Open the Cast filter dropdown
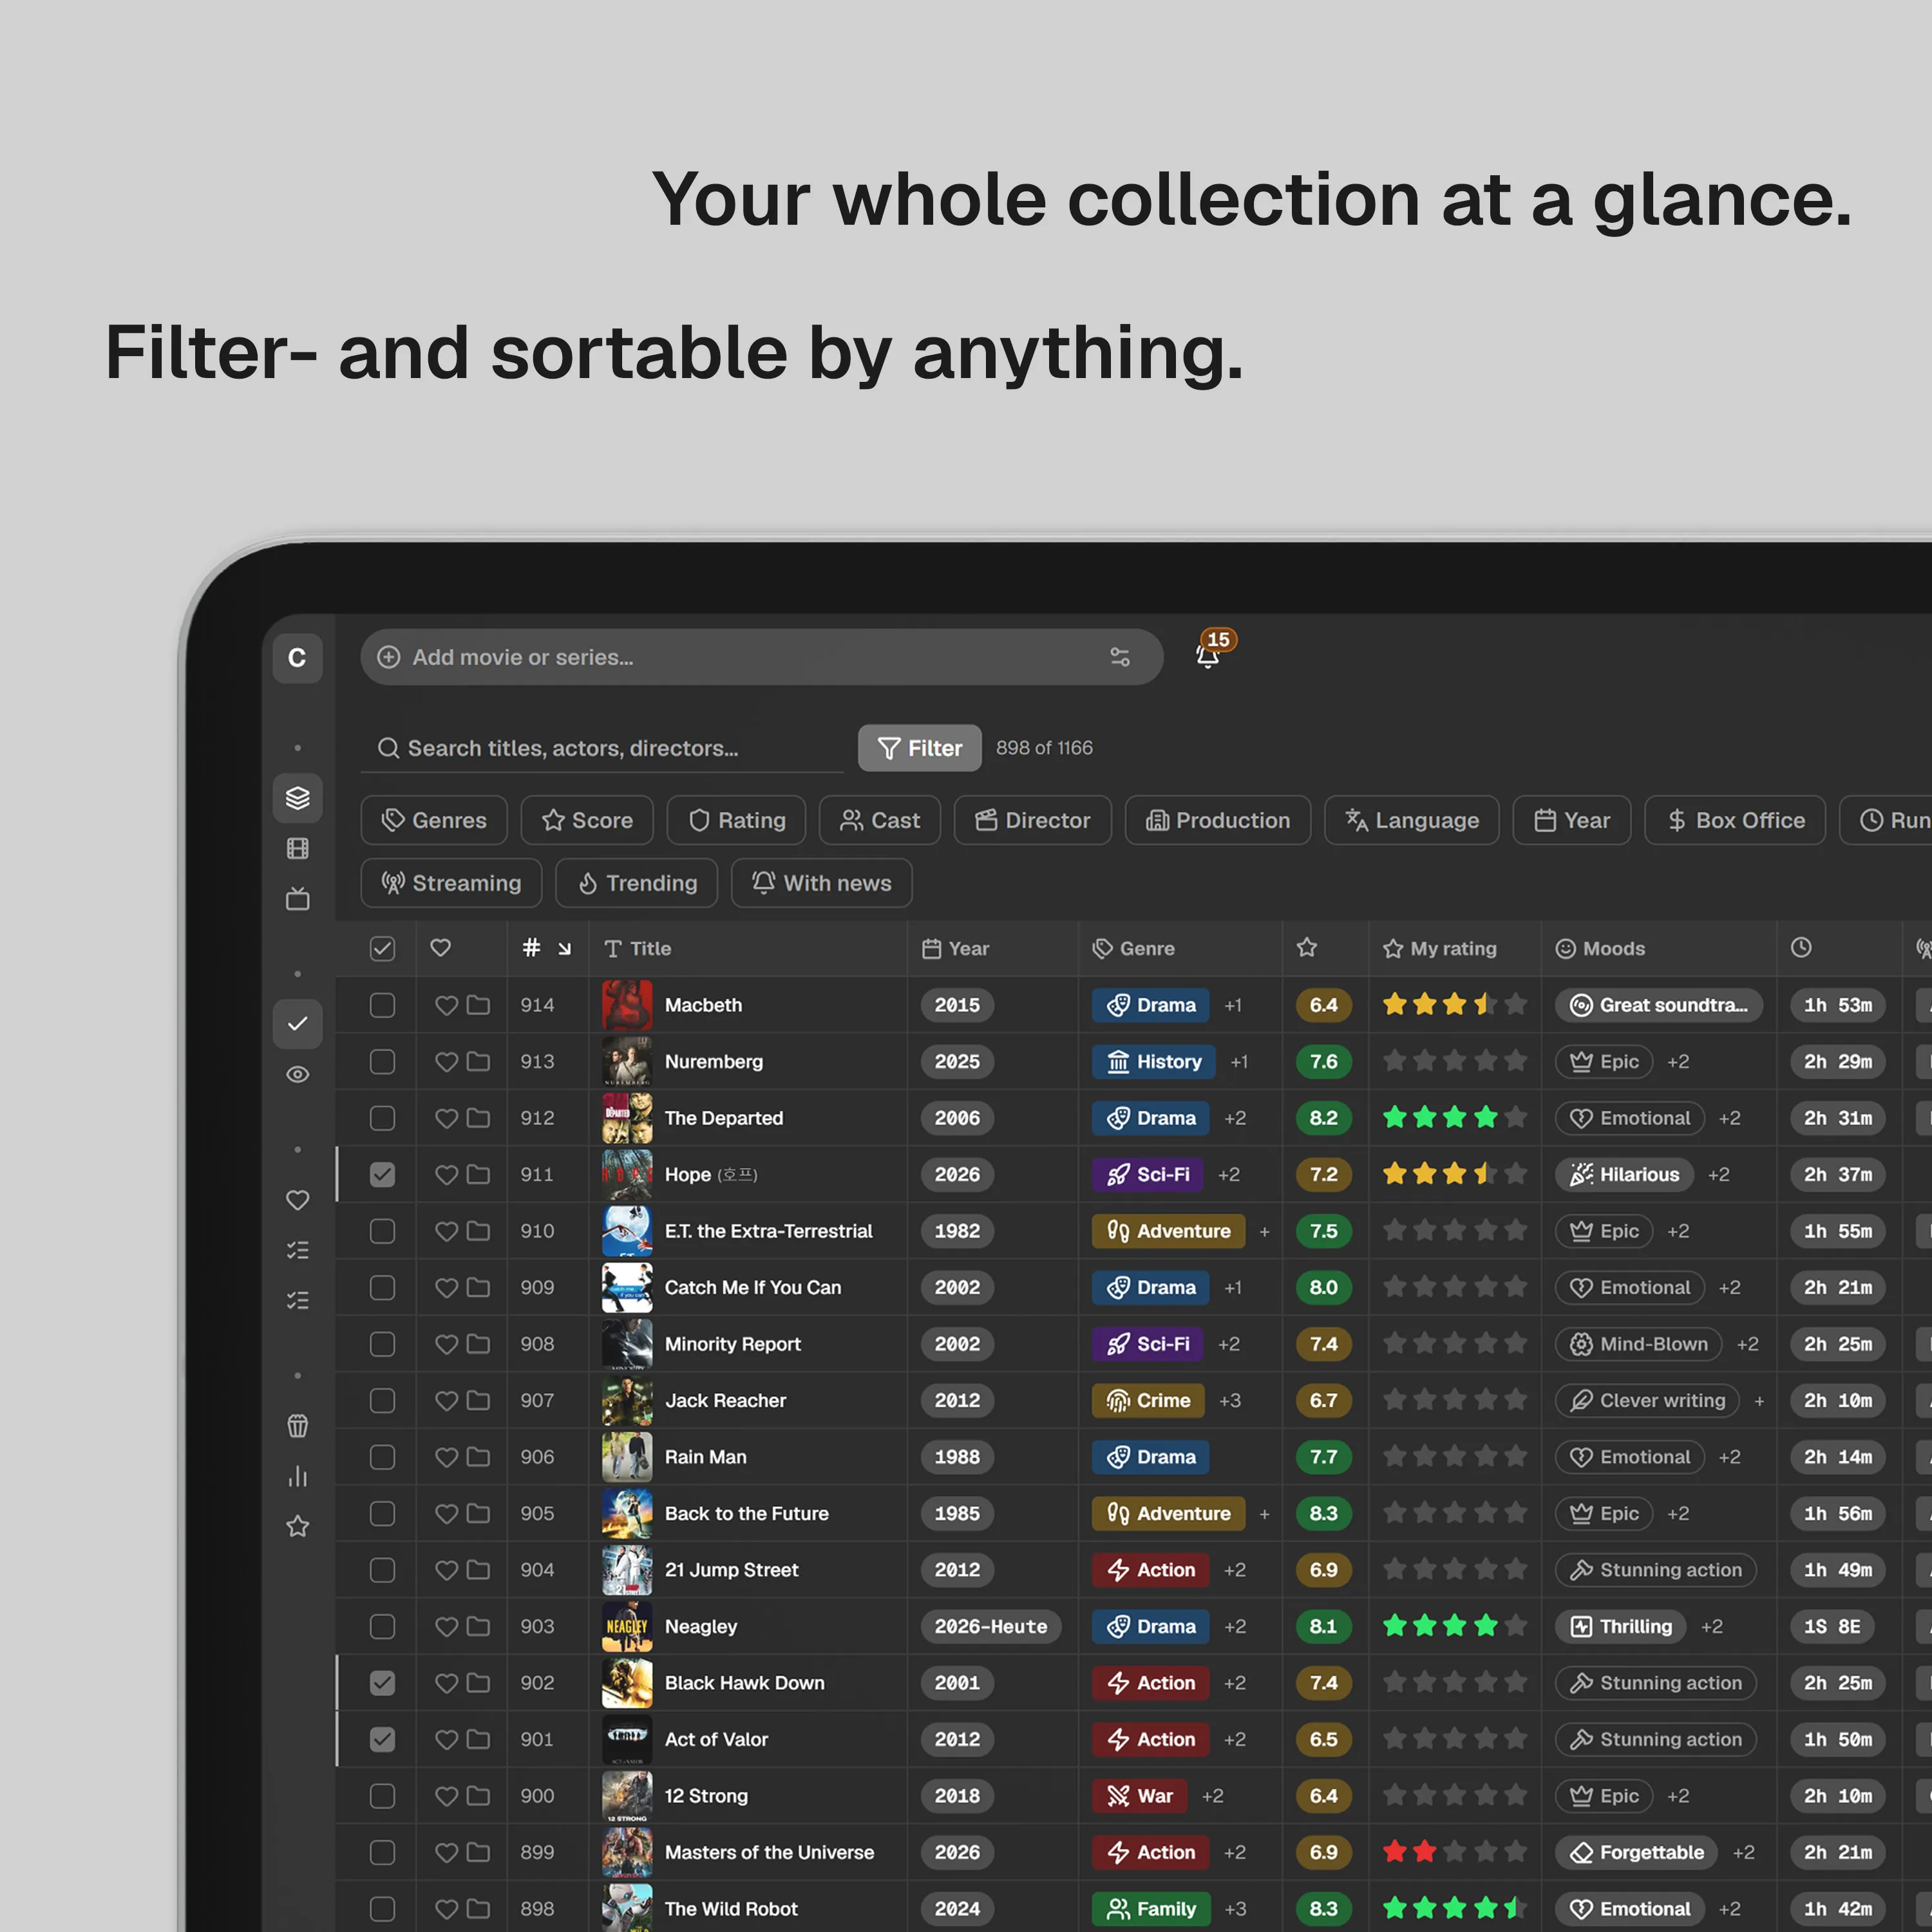This screenshot has height=1932, width=1932. [880, 820]
